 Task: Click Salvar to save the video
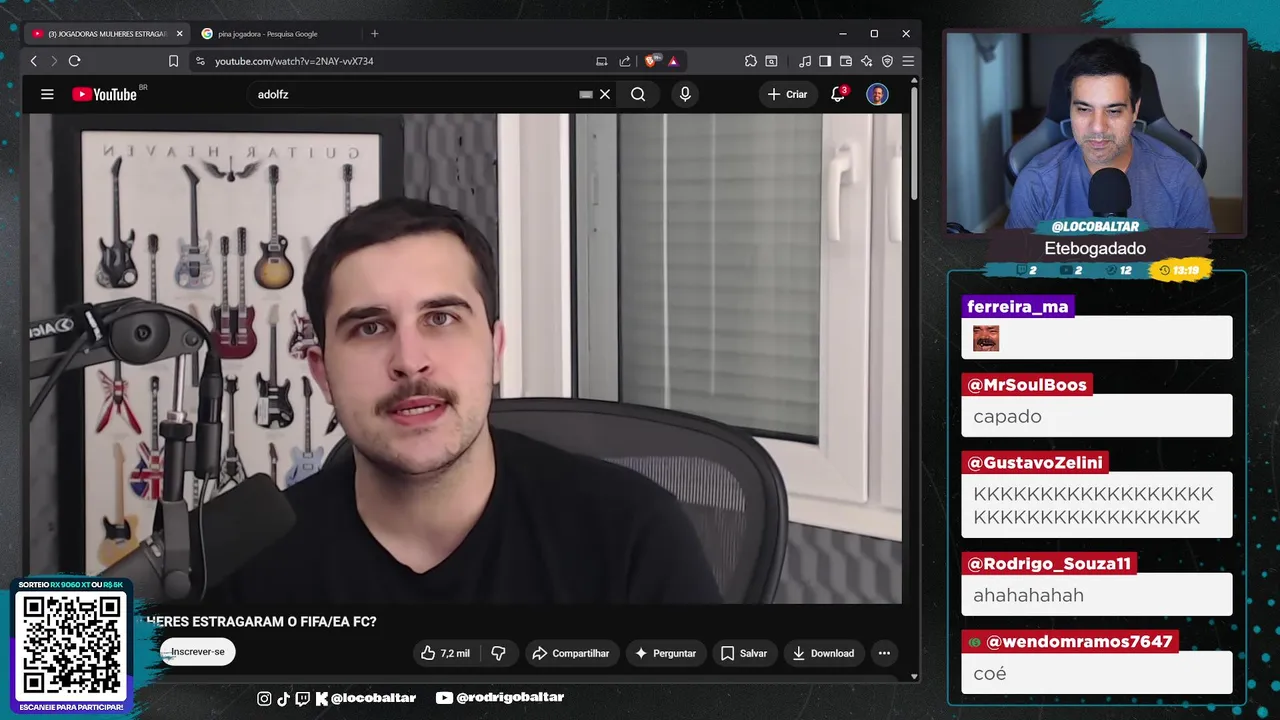745,653
